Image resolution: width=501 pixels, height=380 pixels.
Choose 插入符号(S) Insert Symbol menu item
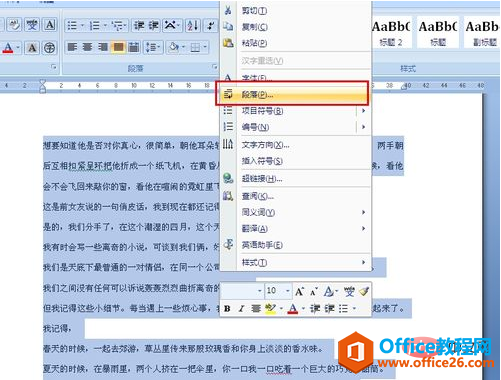pos(295,161)
